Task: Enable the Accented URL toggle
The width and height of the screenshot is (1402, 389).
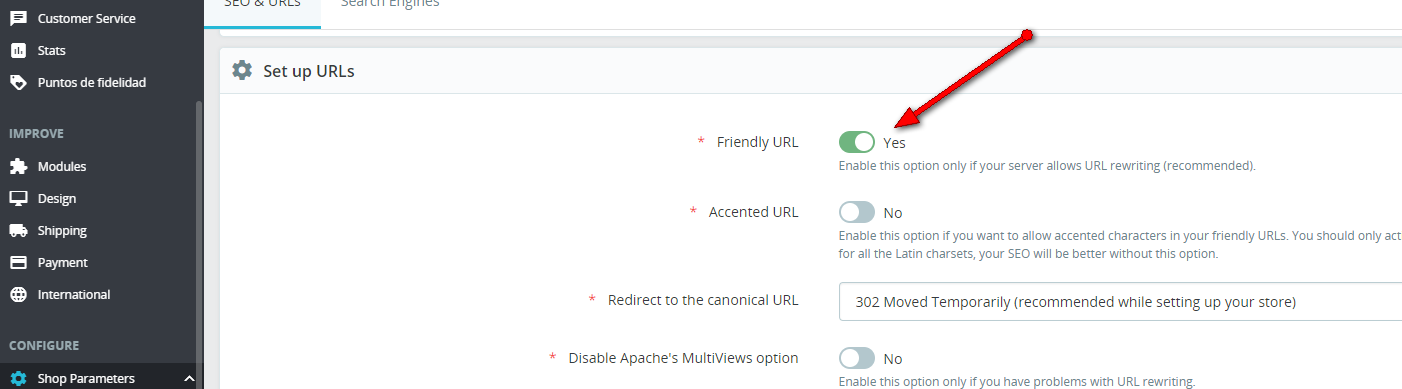Action: point(857,212)
